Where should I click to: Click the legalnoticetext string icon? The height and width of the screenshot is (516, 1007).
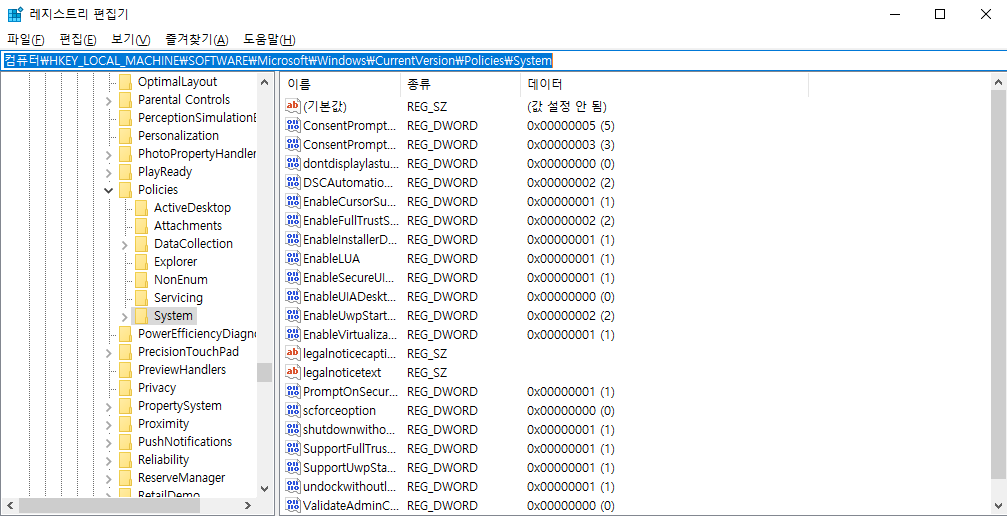click(293, 373)
